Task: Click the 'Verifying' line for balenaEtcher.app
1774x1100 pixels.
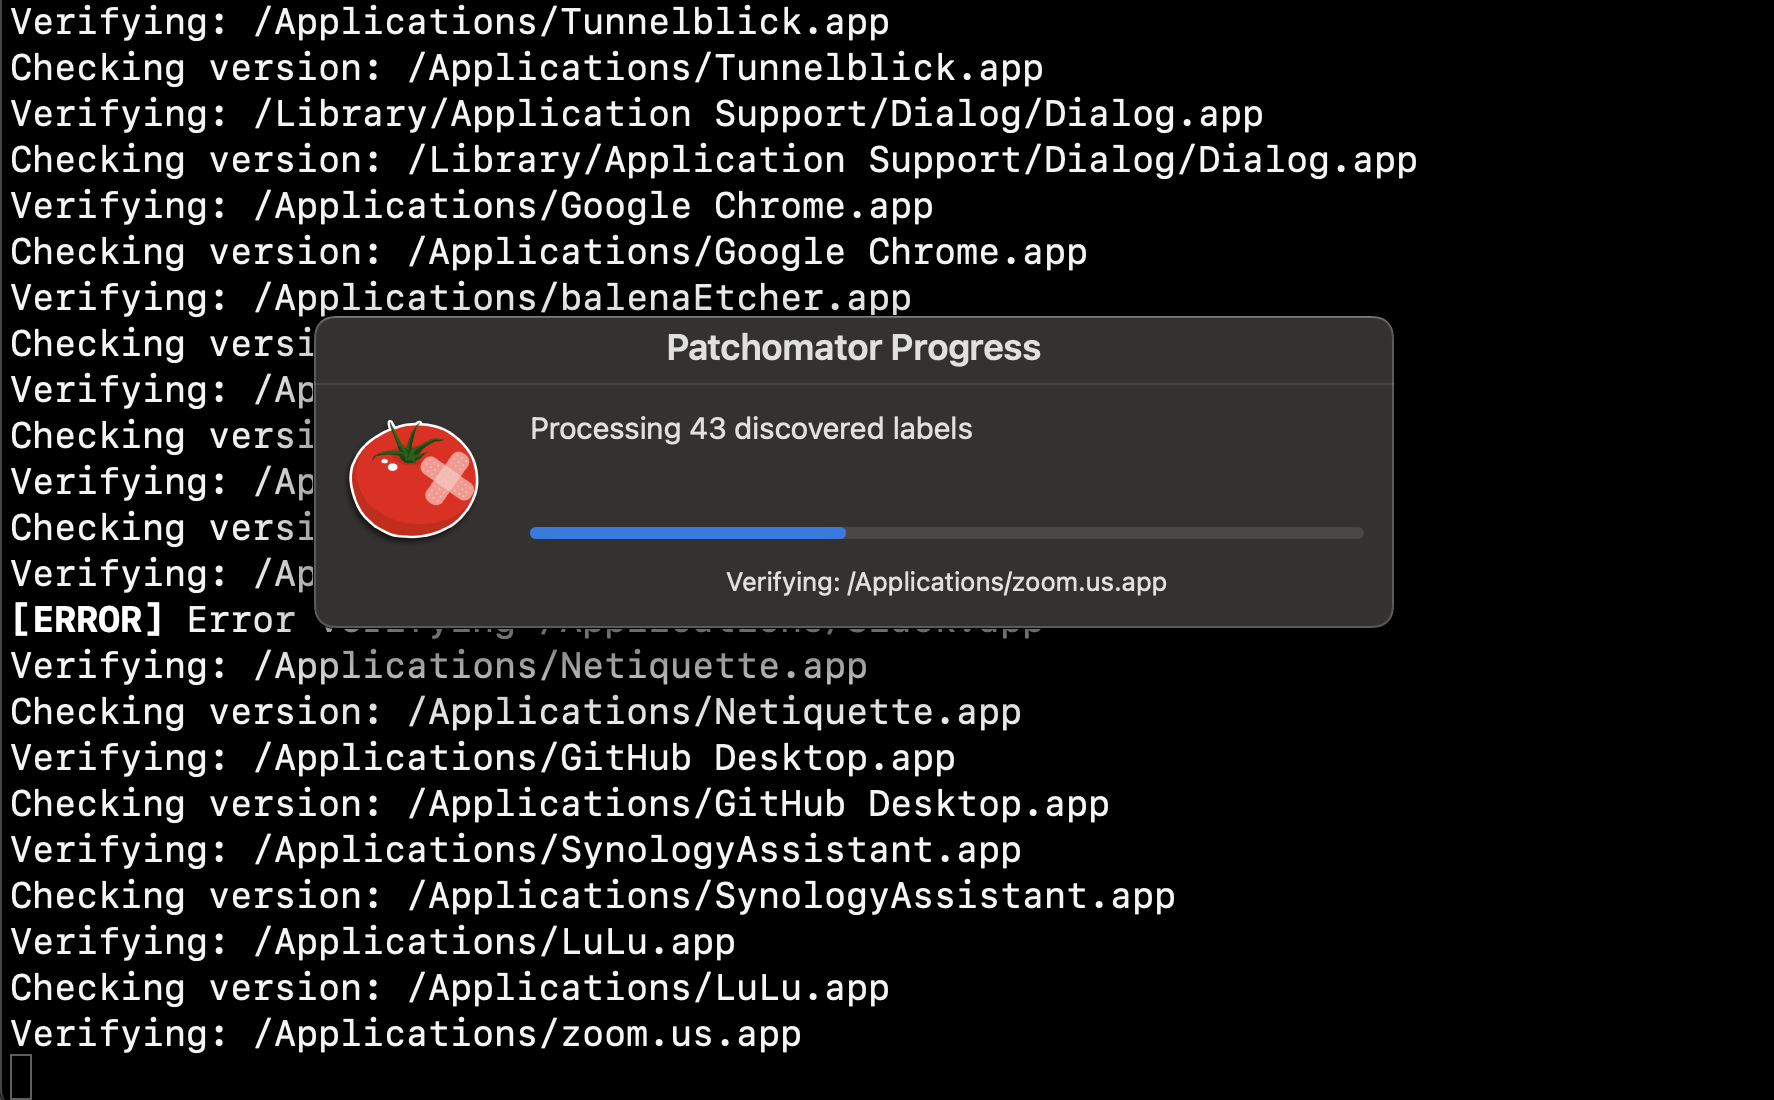Action: [x=460, y=298]
